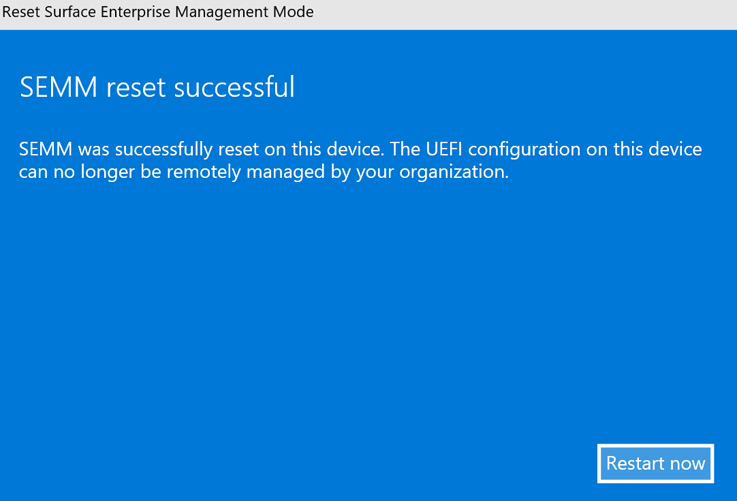This screenshot has width=737, height=501.
Task: Click the word "successful" in the heading
Action: pos(234,88)
